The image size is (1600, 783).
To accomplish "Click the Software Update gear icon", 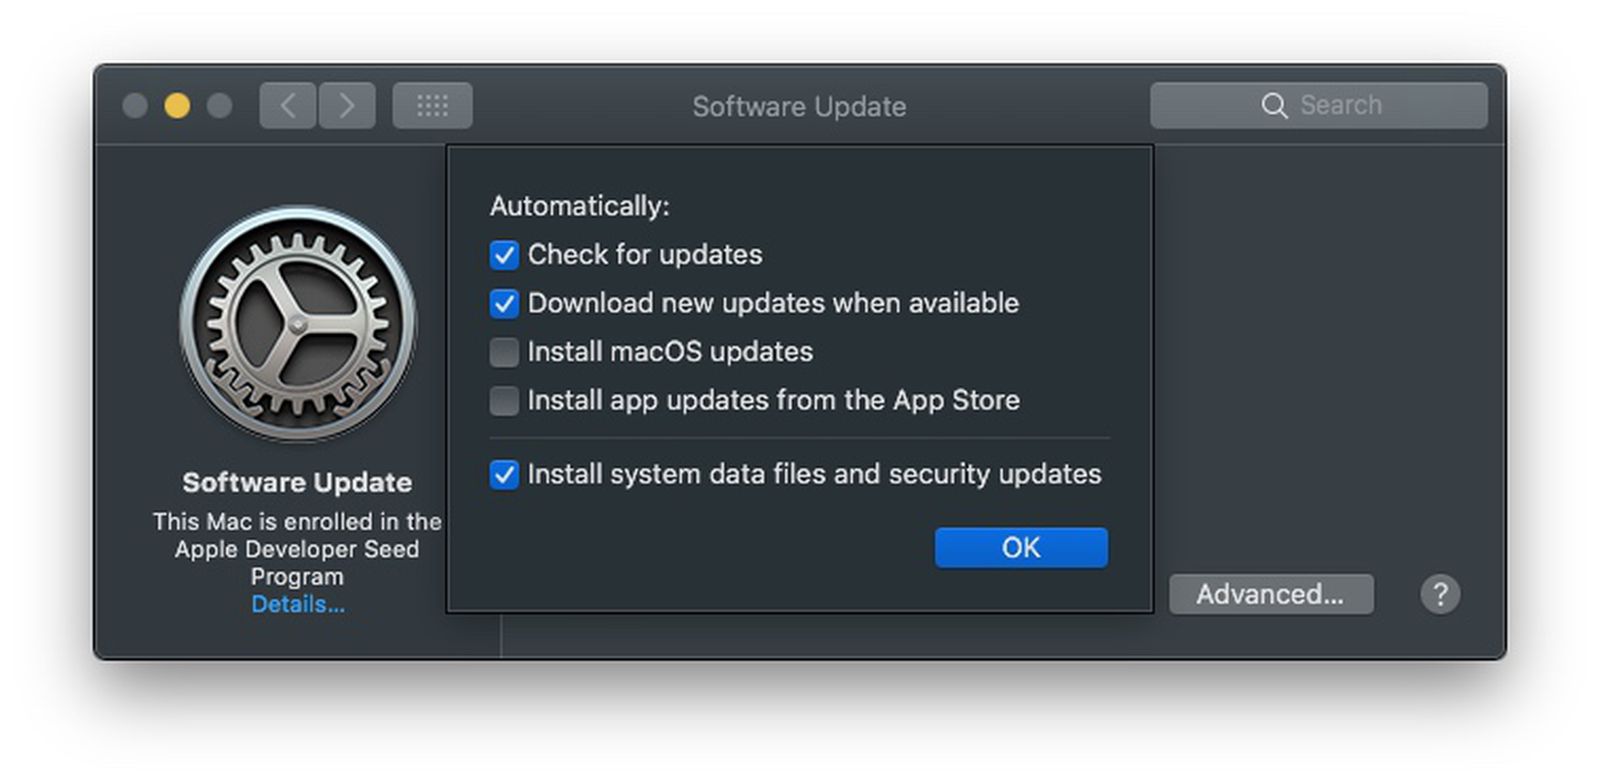I will pos(297,325).
